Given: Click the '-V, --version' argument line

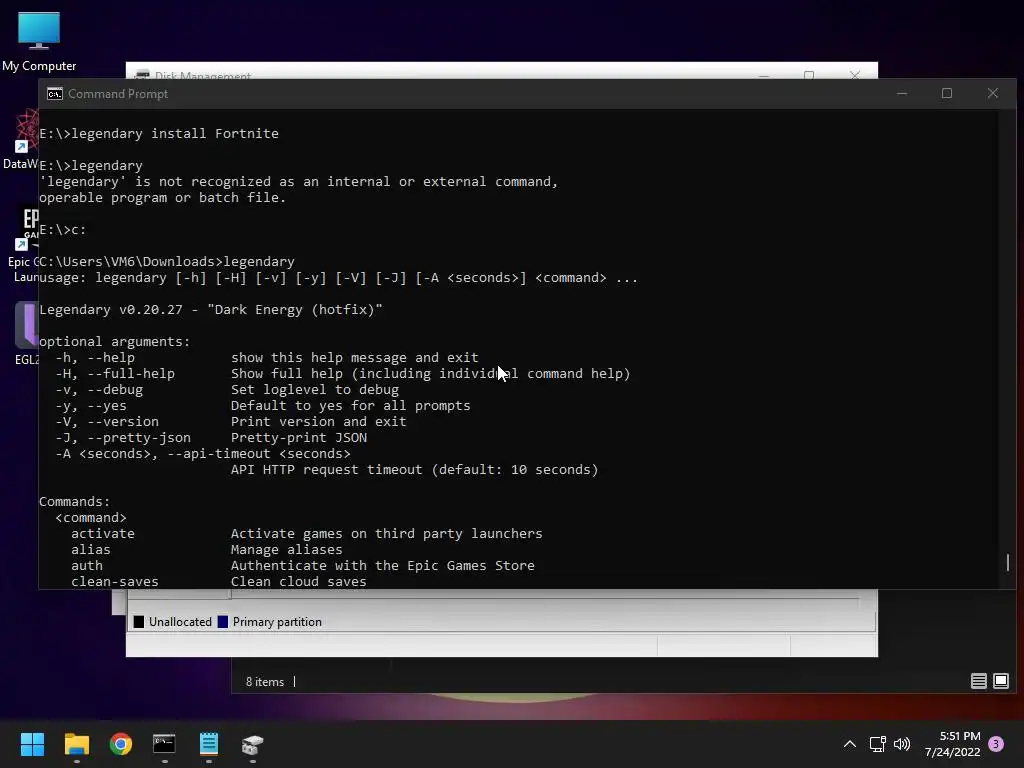Looking at the screenshot, I should coord(231,421).
